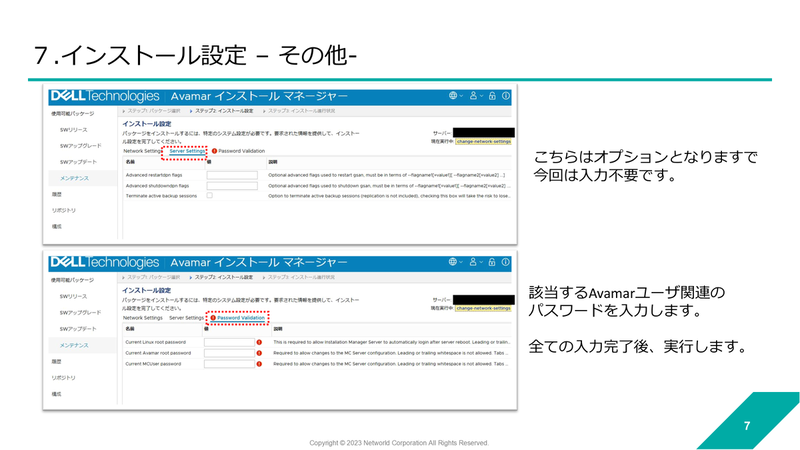The height and width of the screenshot is (450, 800).
Task: Open dropdown arrow beside globe in Password Validation screenshot
Action: [x=460, y=262]
